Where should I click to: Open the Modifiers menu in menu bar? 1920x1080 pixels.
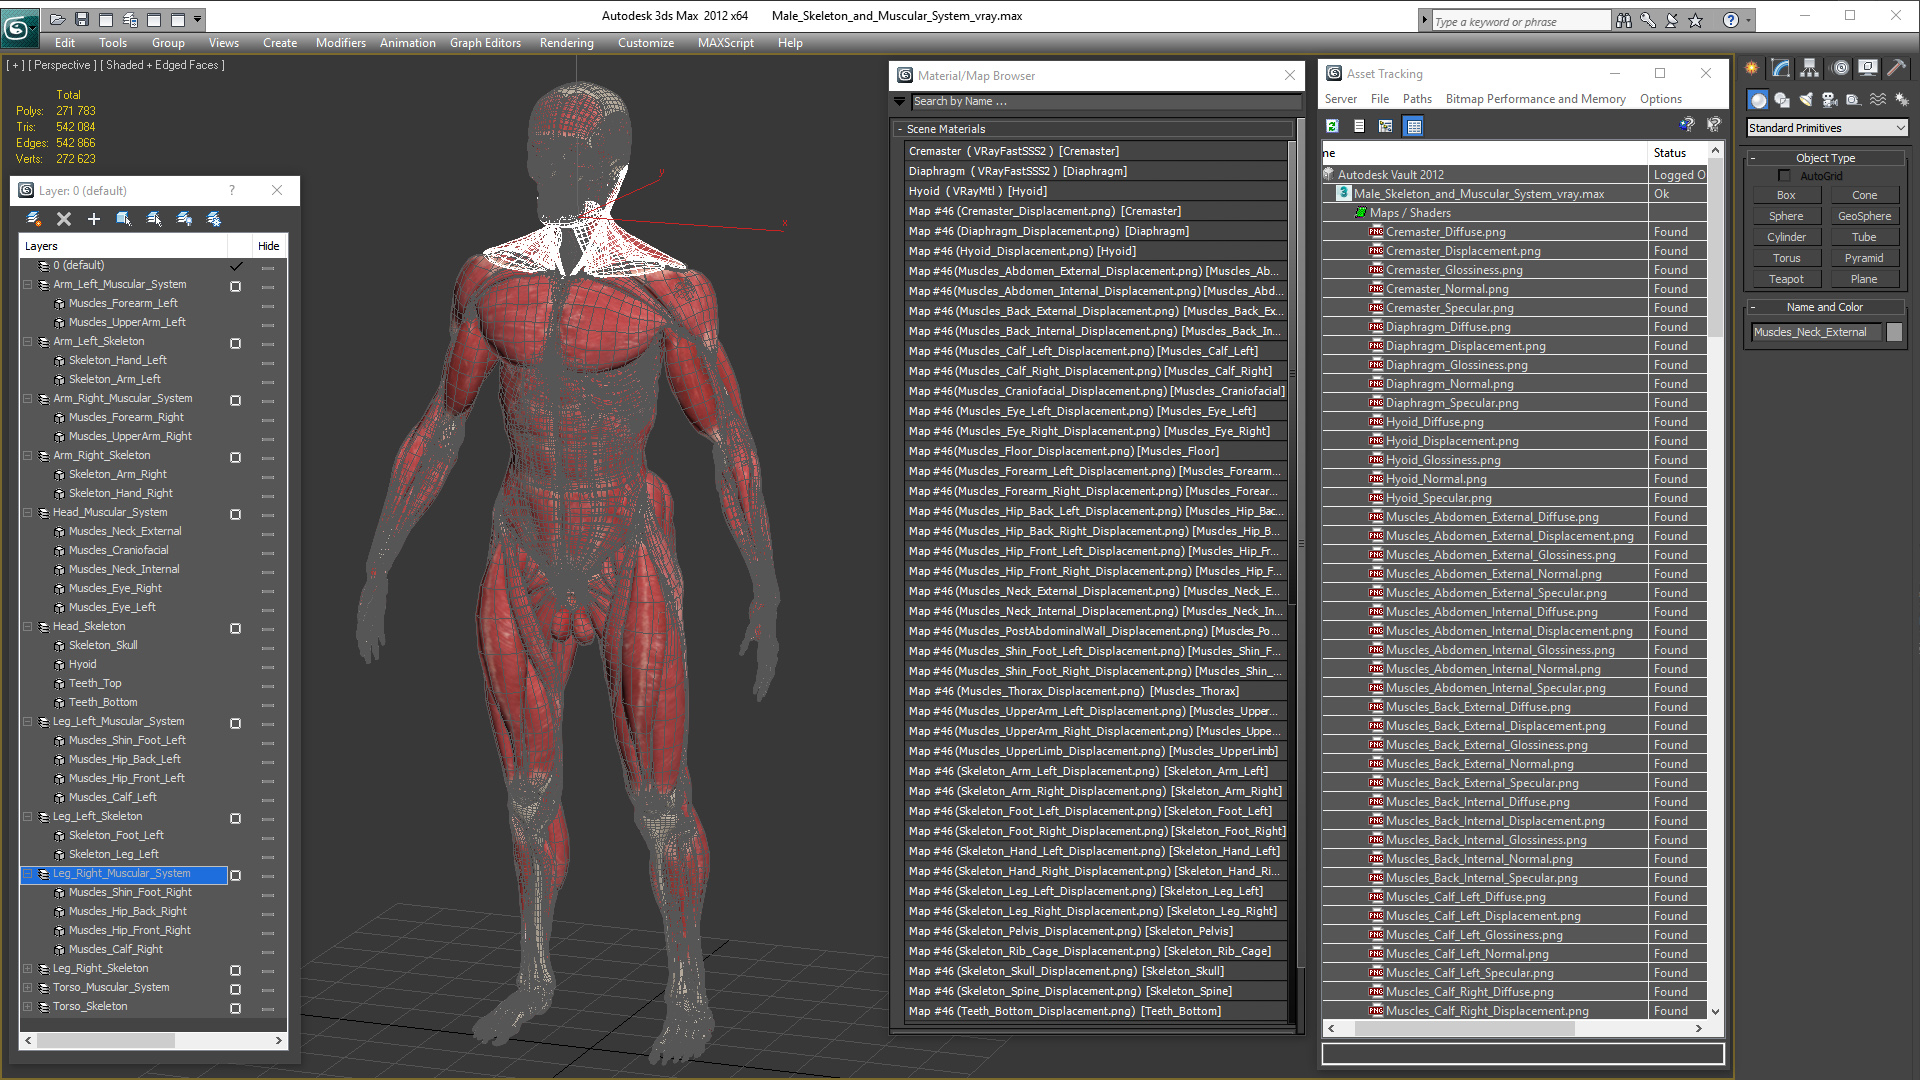point(340,44)
